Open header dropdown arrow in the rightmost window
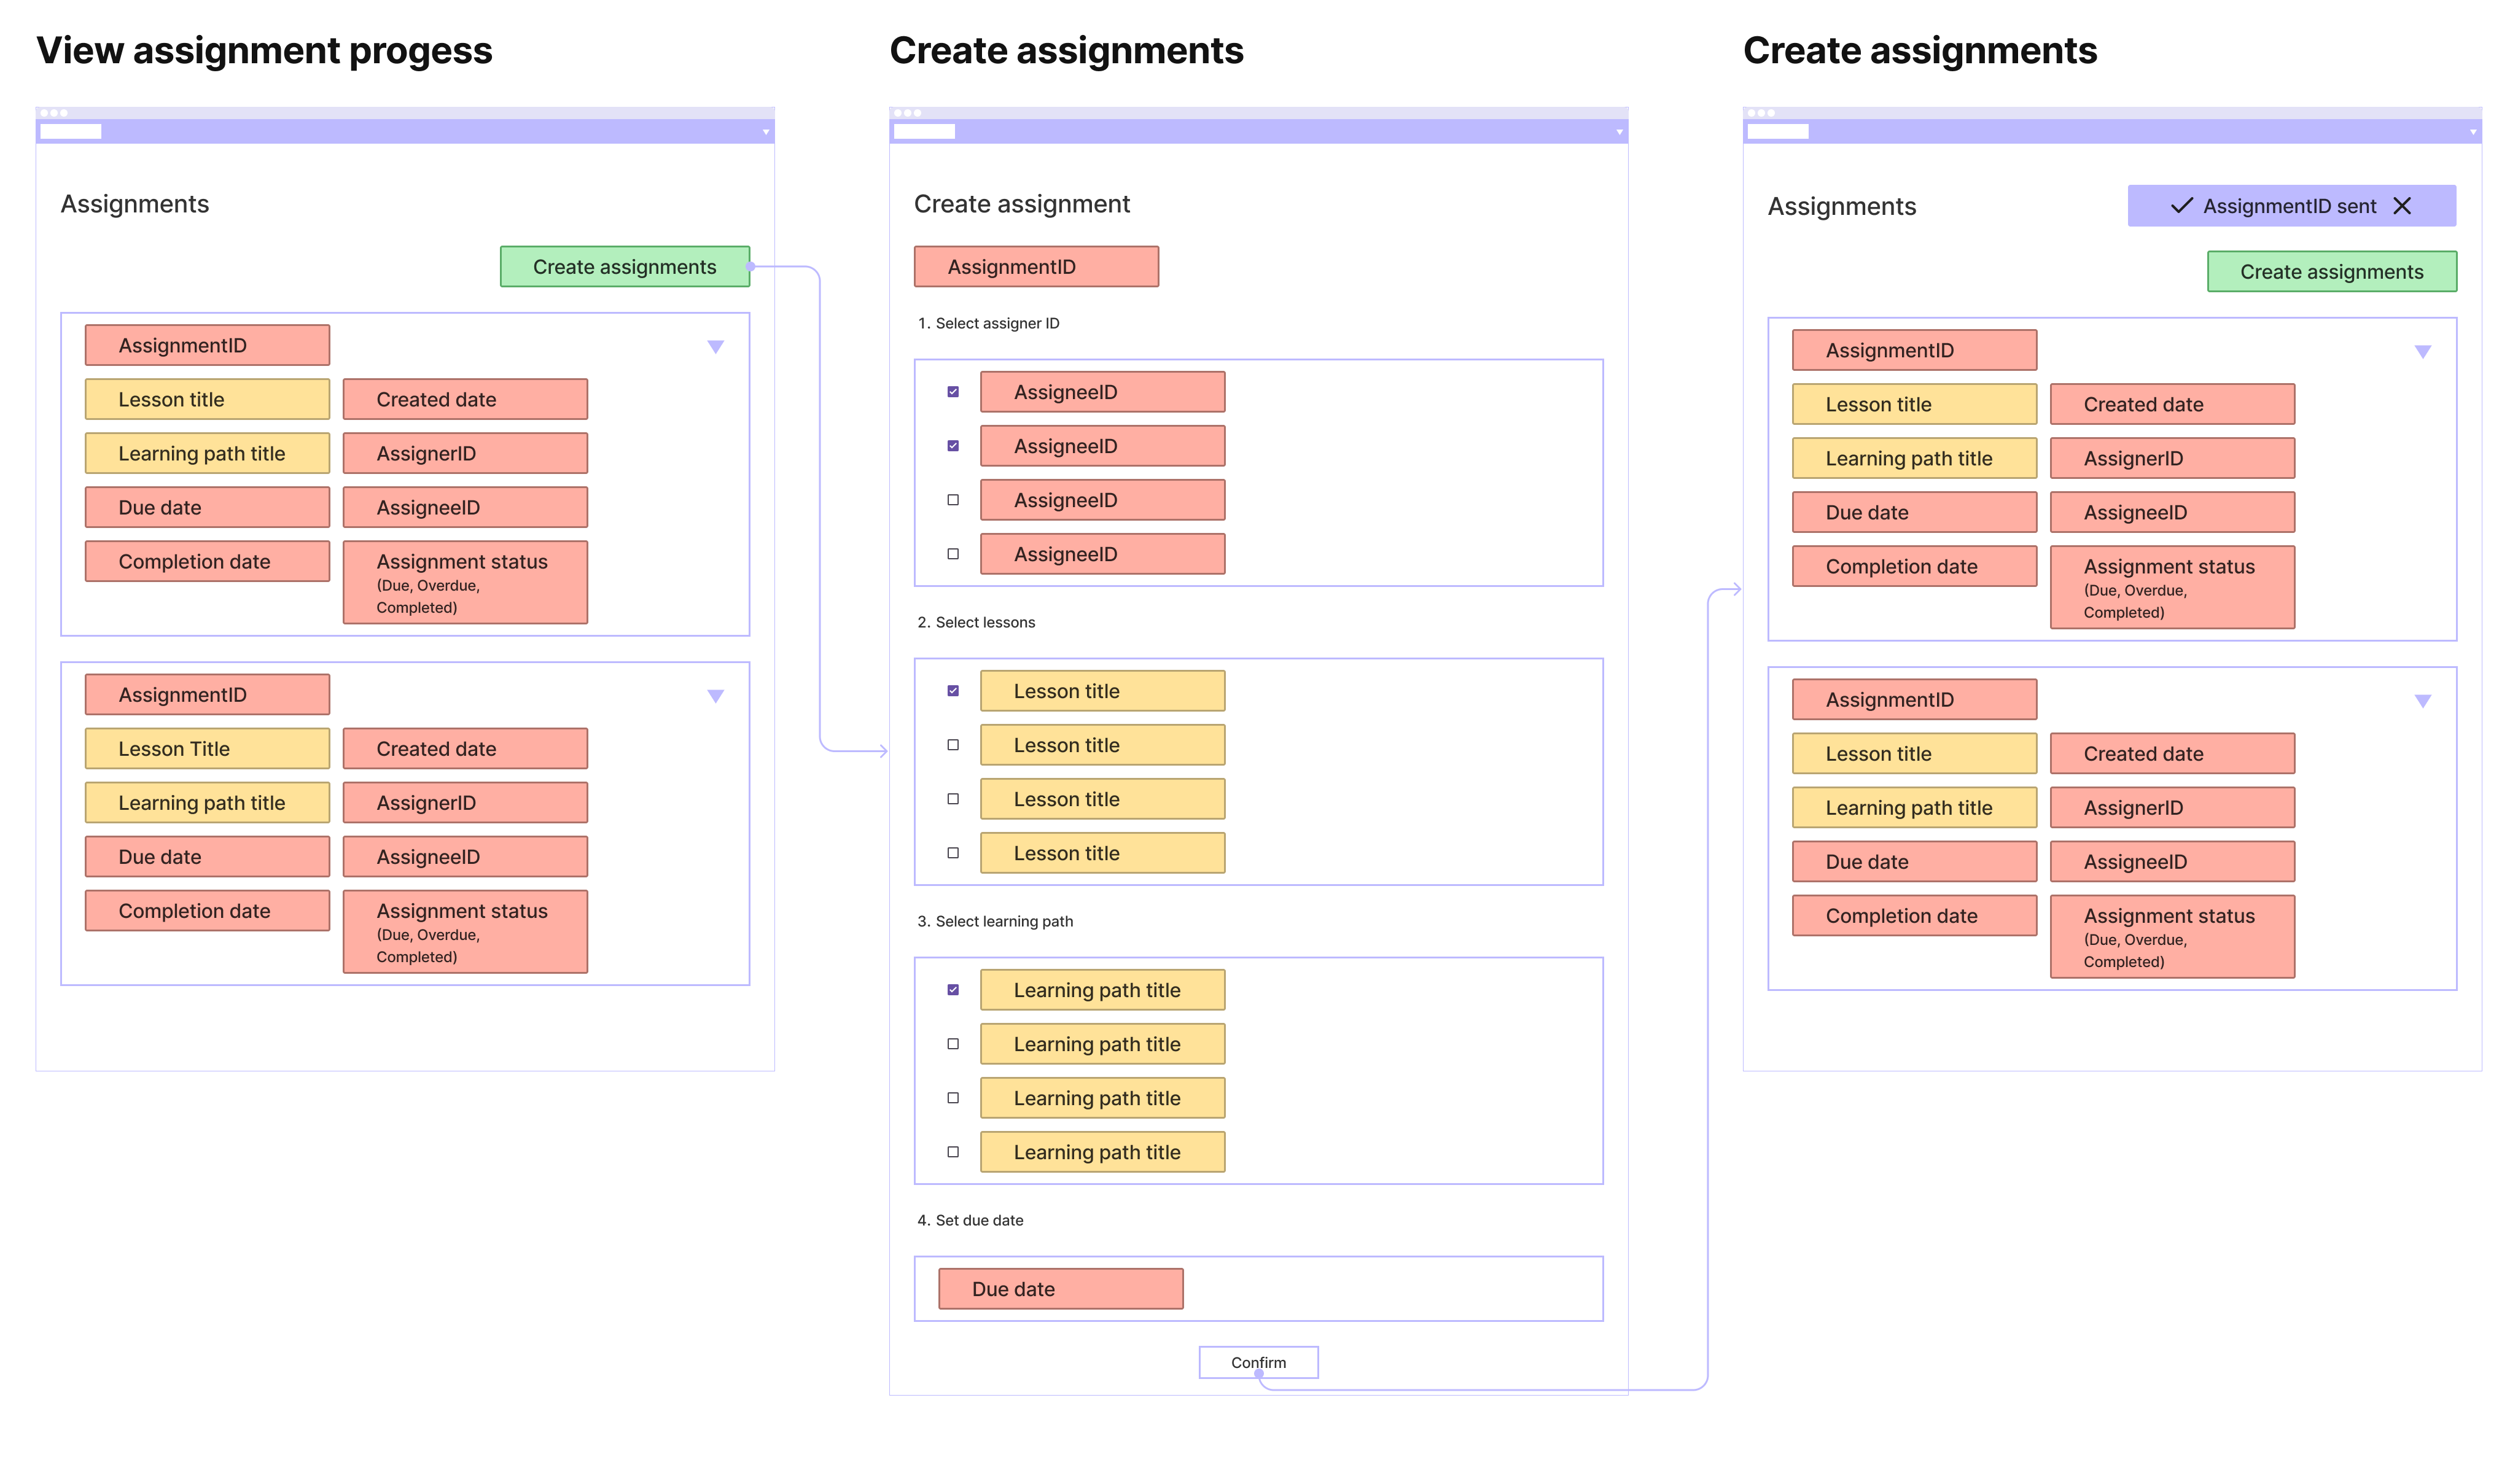 tap(2472, 132)
